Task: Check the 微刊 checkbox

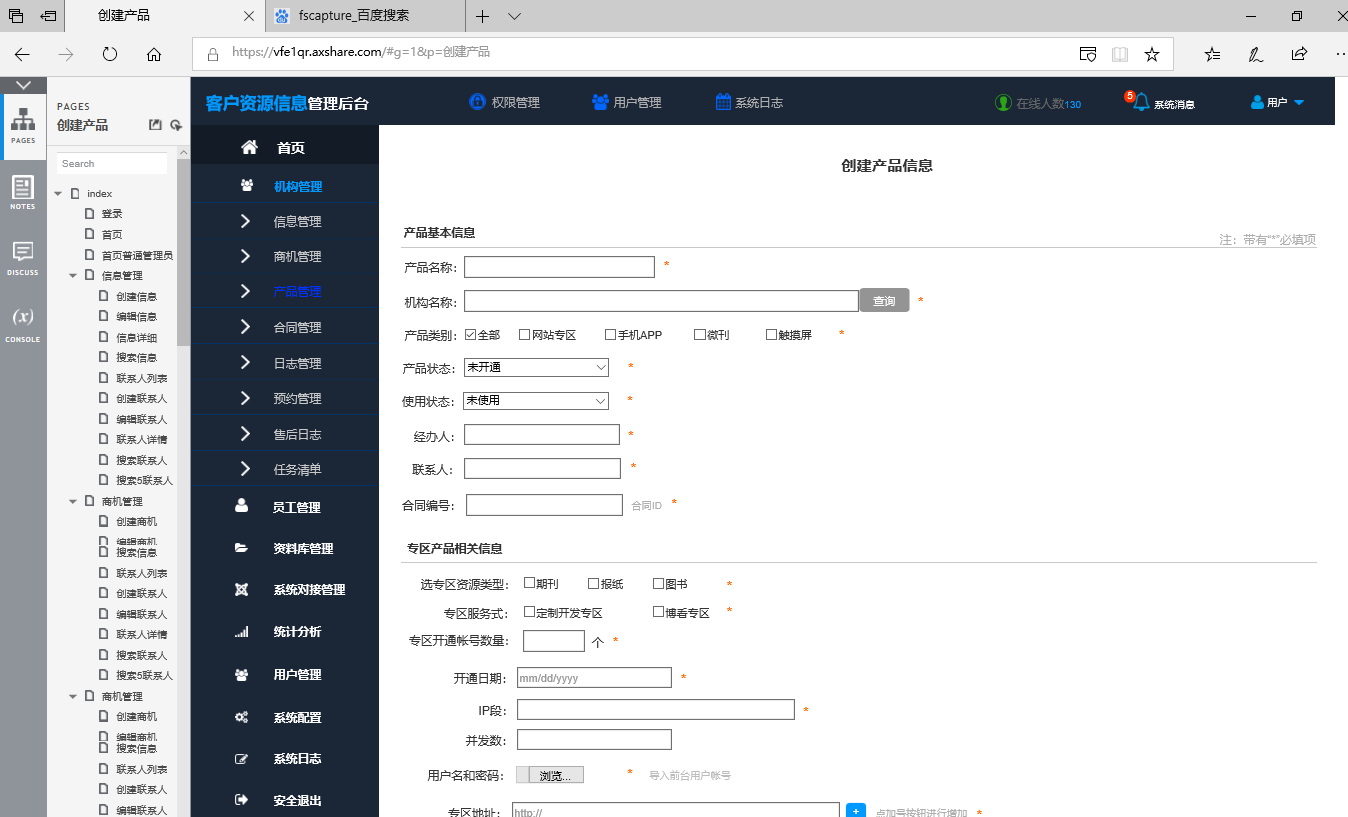Action: click(x=700, y=335)
